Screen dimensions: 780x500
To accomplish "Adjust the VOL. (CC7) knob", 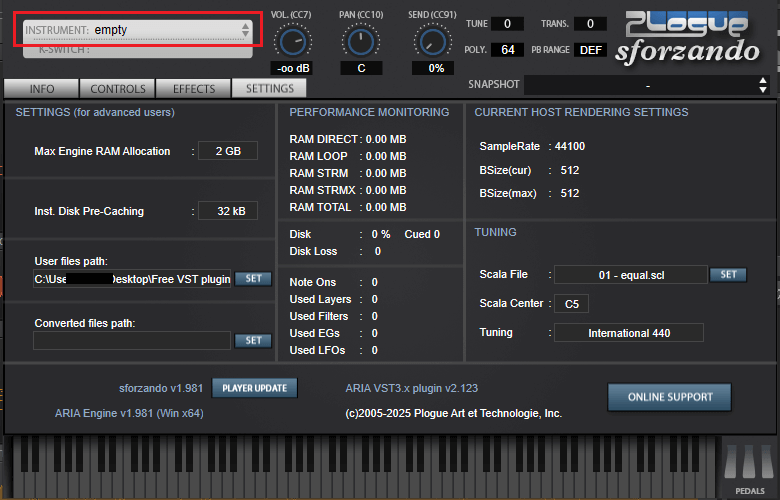I will (292, 42).
